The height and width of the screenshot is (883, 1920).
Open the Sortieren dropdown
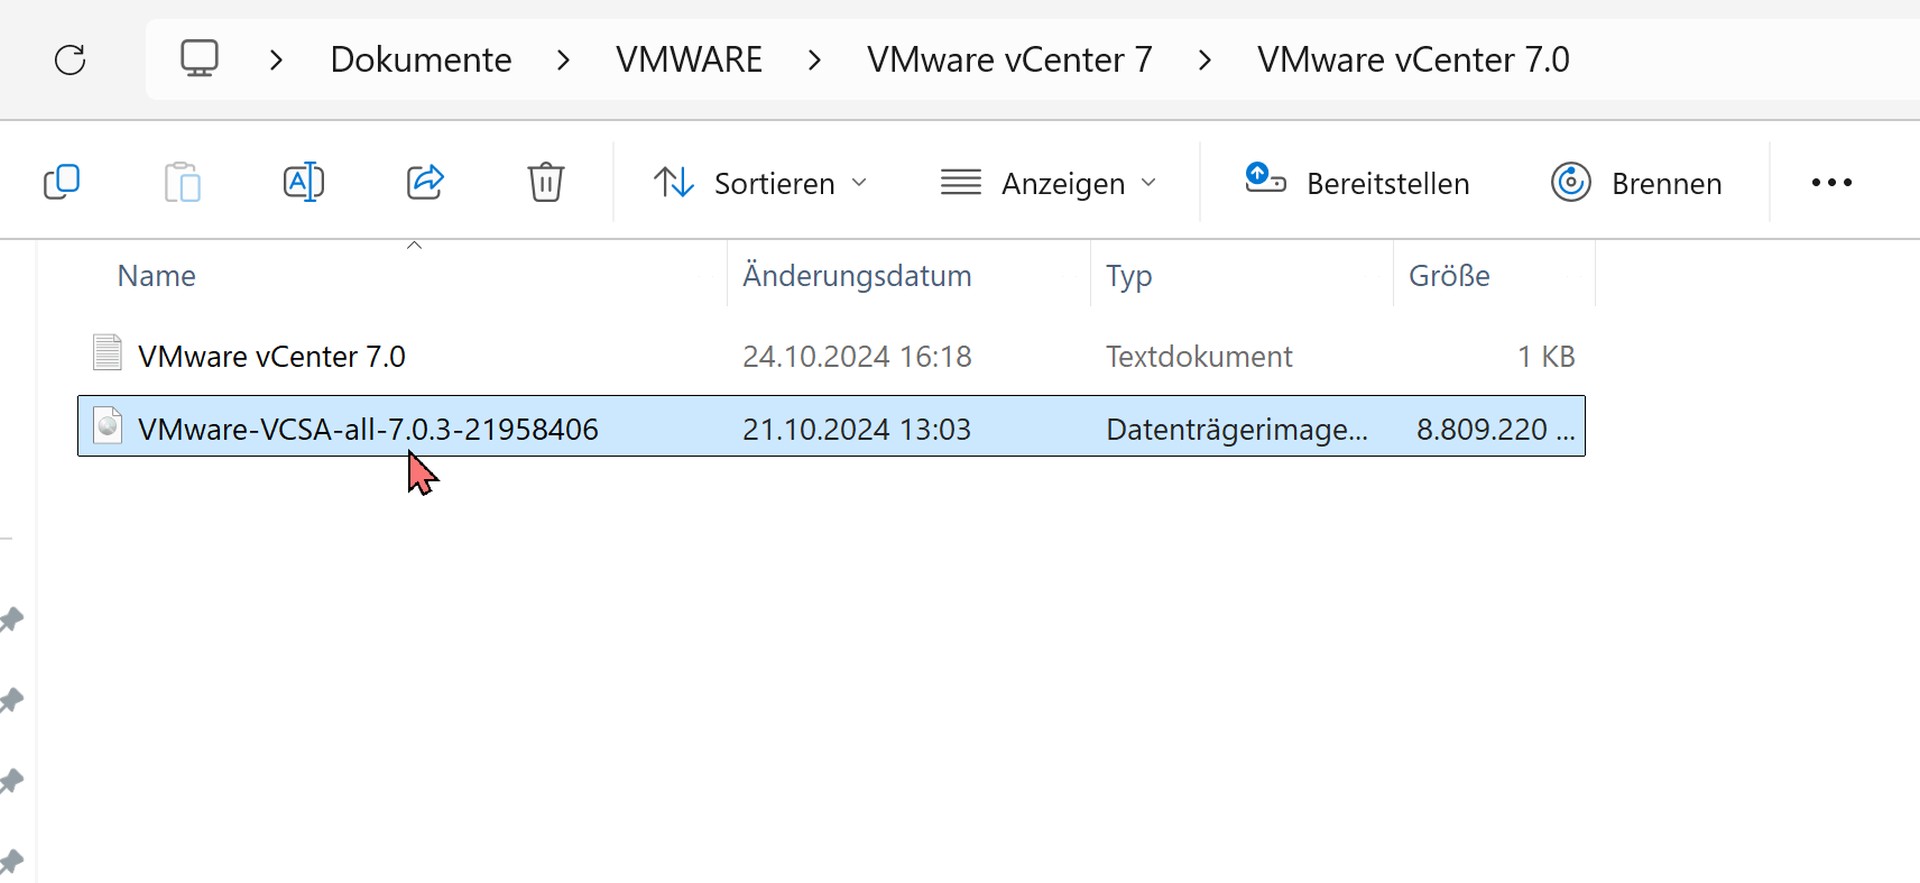760,183
